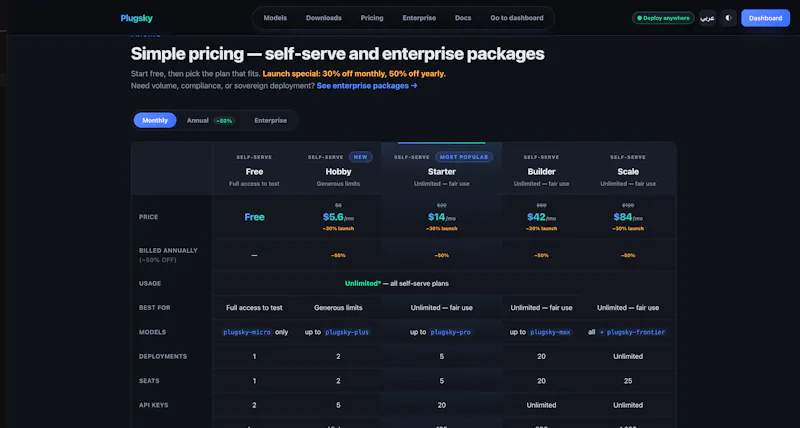Viewport: 800px width, 428px height.
Task: Click the plugsky-frontier model tag
Action: pyautogui.click(x=633, y=332)
